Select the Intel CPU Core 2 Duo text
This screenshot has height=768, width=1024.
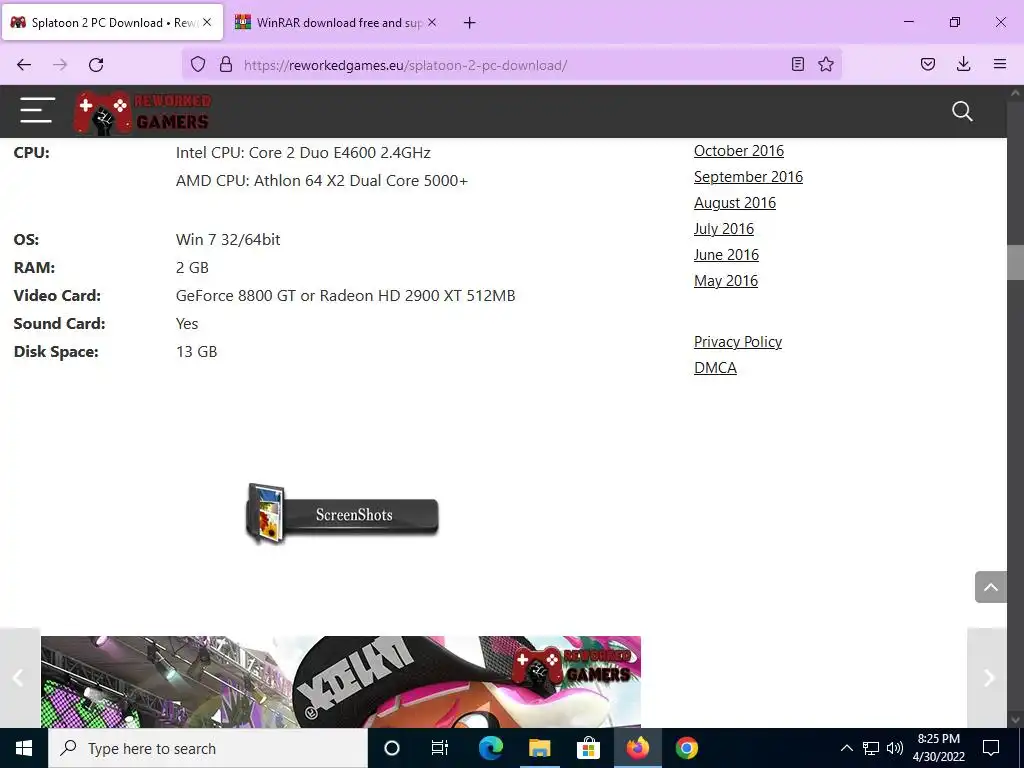[x=303, y=153]
